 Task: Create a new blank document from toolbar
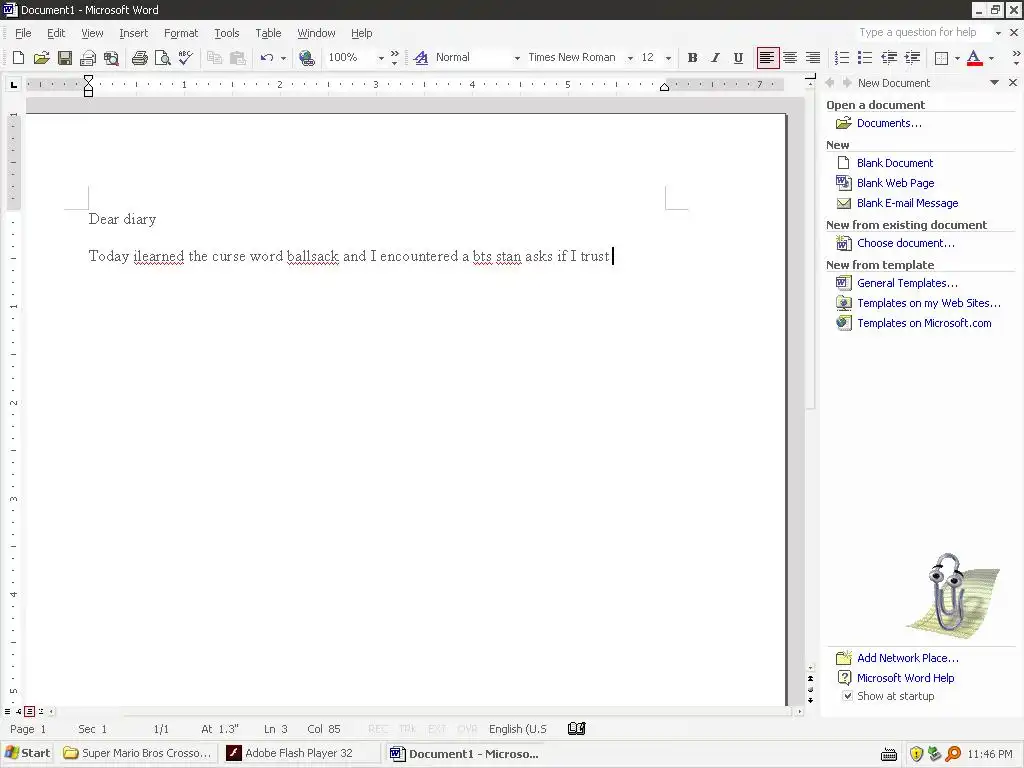click(18, 58)
